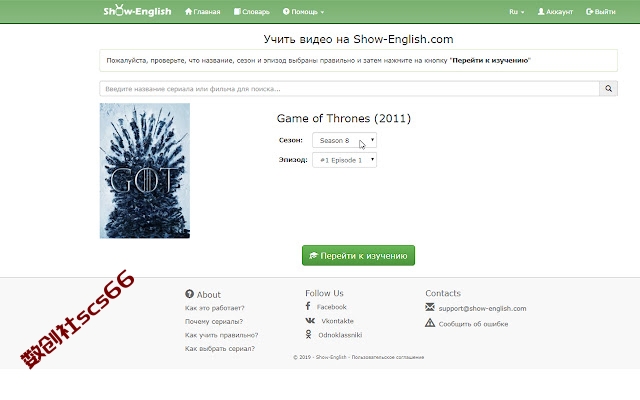Click the About question mark icon
This screenshot has height=400, width=640.
[189, 294]
